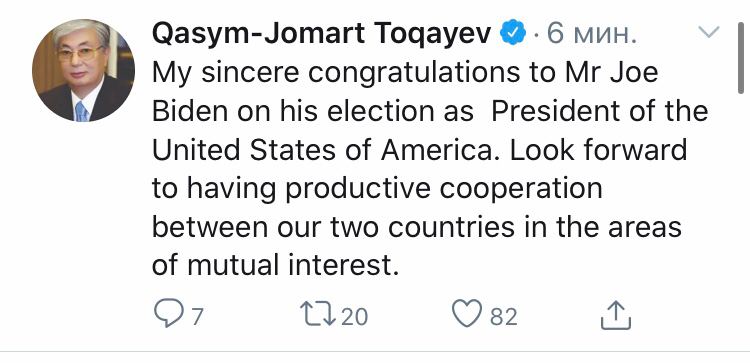Click 'between our two countries' text
This screenshot has width=750, height=363.
tap(334, 227)
